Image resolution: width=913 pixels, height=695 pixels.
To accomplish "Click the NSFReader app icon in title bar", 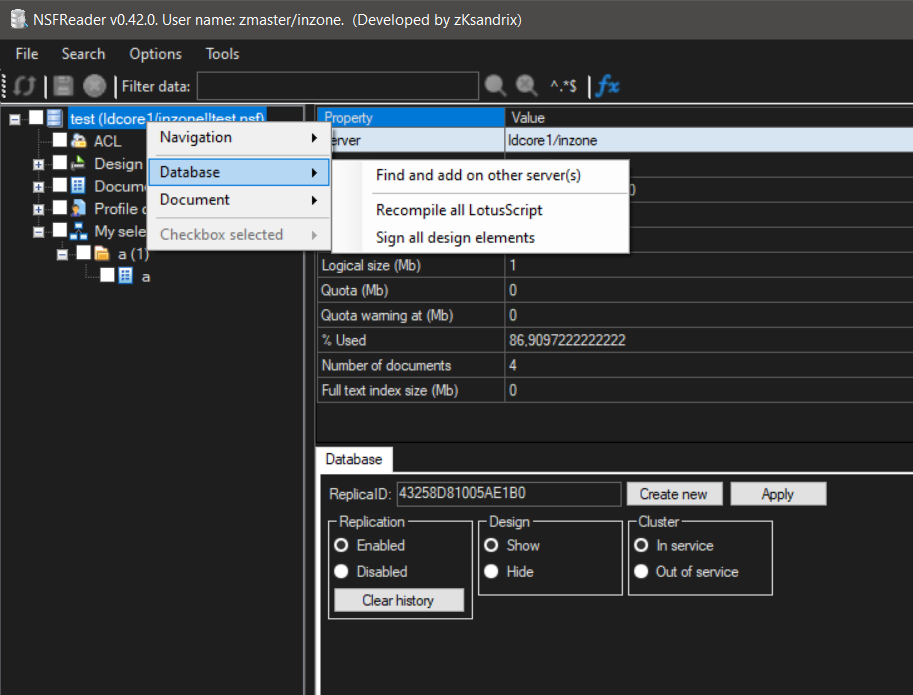I will [x=18, y=19].
